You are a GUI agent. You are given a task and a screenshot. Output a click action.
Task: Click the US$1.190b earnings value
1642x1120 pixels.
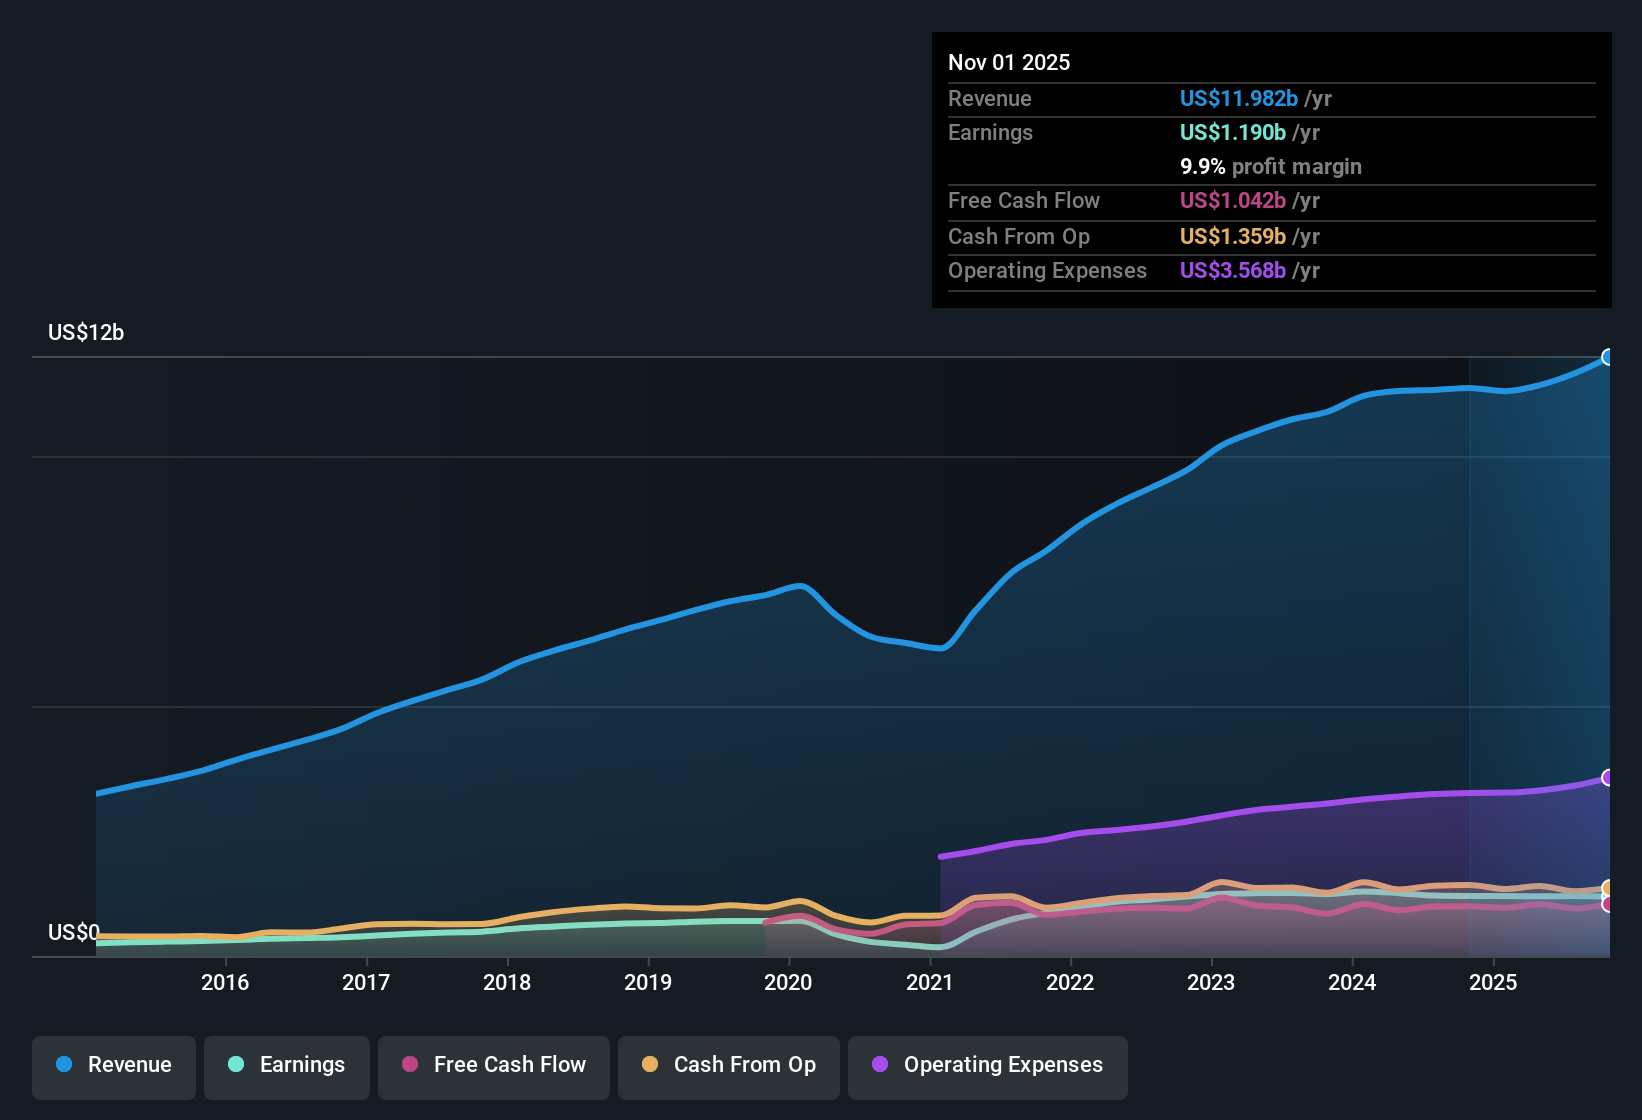pos(1232,132)
